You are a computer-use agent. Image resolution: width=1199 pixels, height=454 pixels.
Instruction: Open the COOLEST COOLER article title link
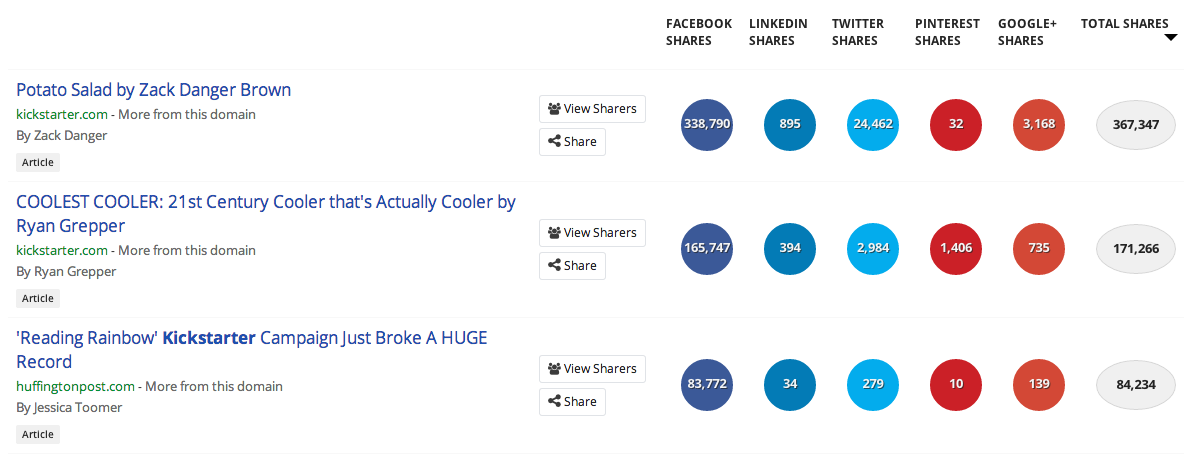[x=265, y=214]
